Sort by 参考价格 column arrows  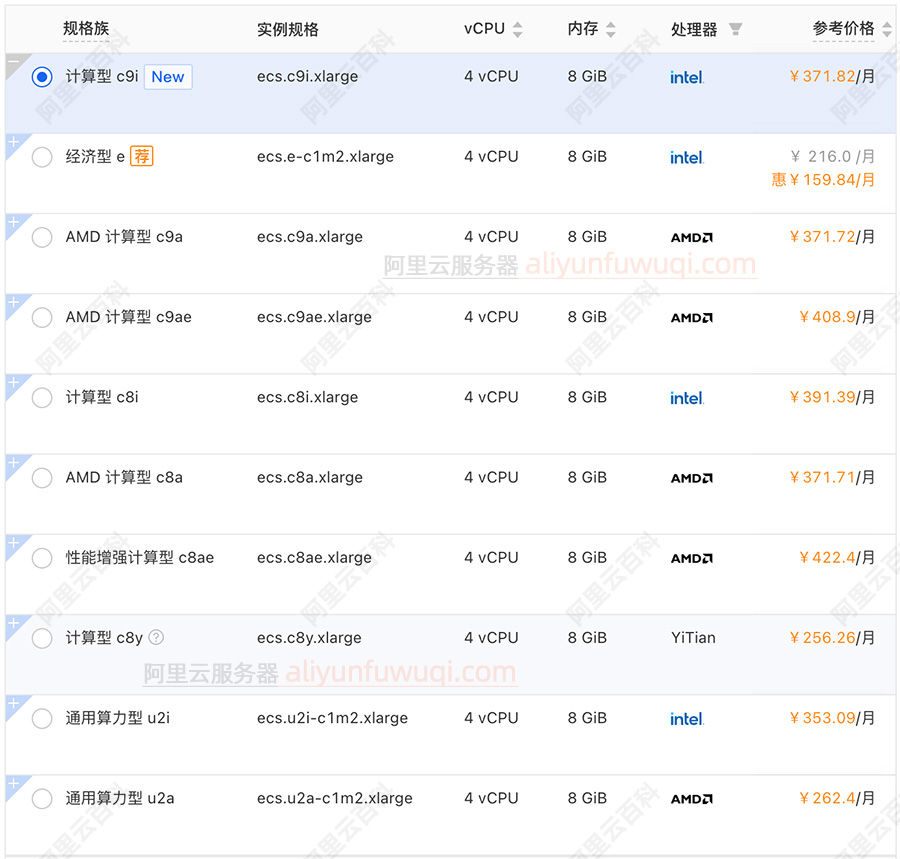coord(886,30)
